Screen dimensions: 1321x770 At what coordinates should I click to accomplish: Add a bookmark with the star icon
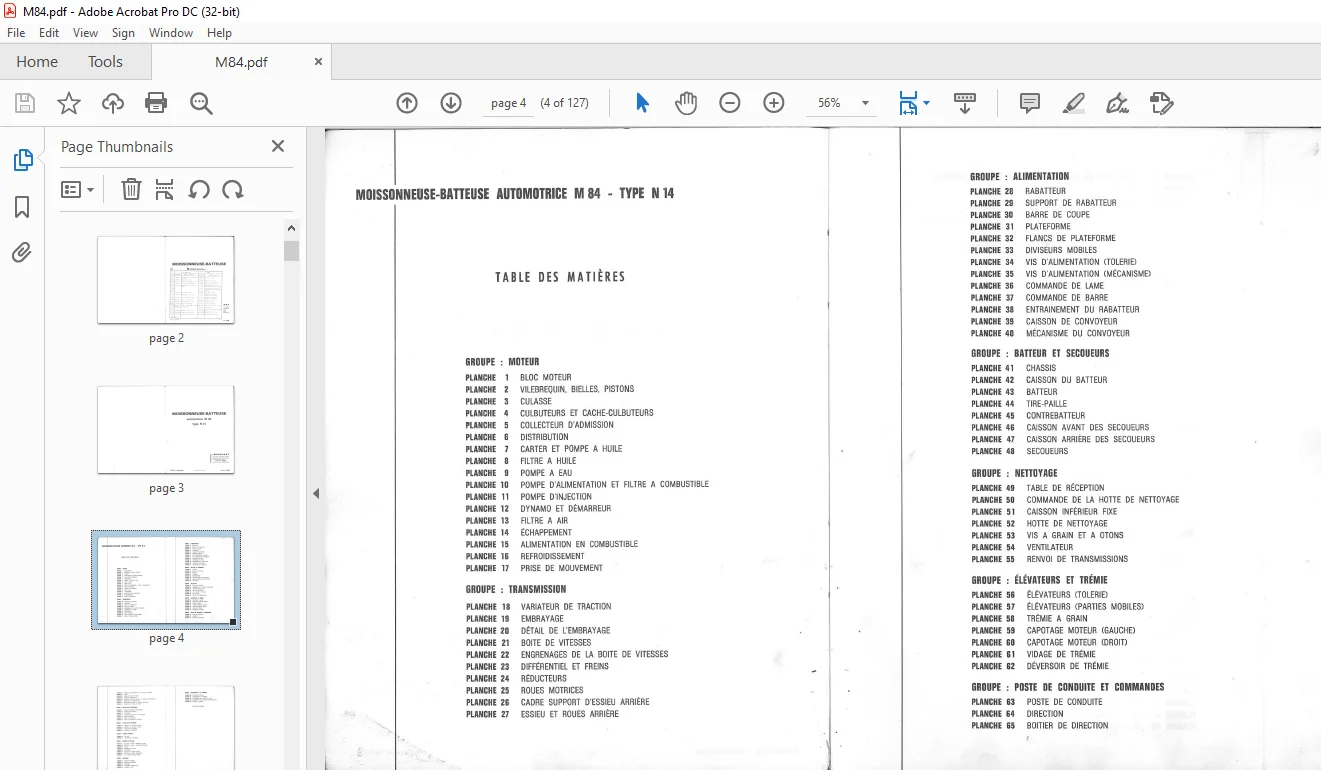68,103
